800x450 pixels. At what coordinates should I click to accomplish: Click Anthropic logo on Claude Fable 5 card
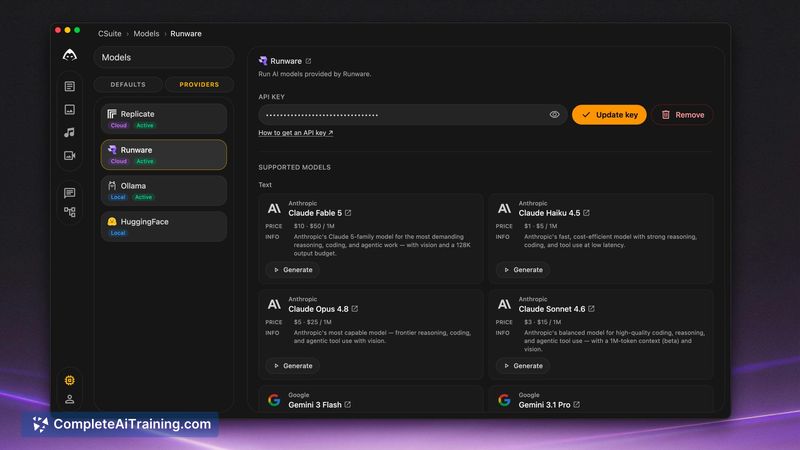coord(274,208)
